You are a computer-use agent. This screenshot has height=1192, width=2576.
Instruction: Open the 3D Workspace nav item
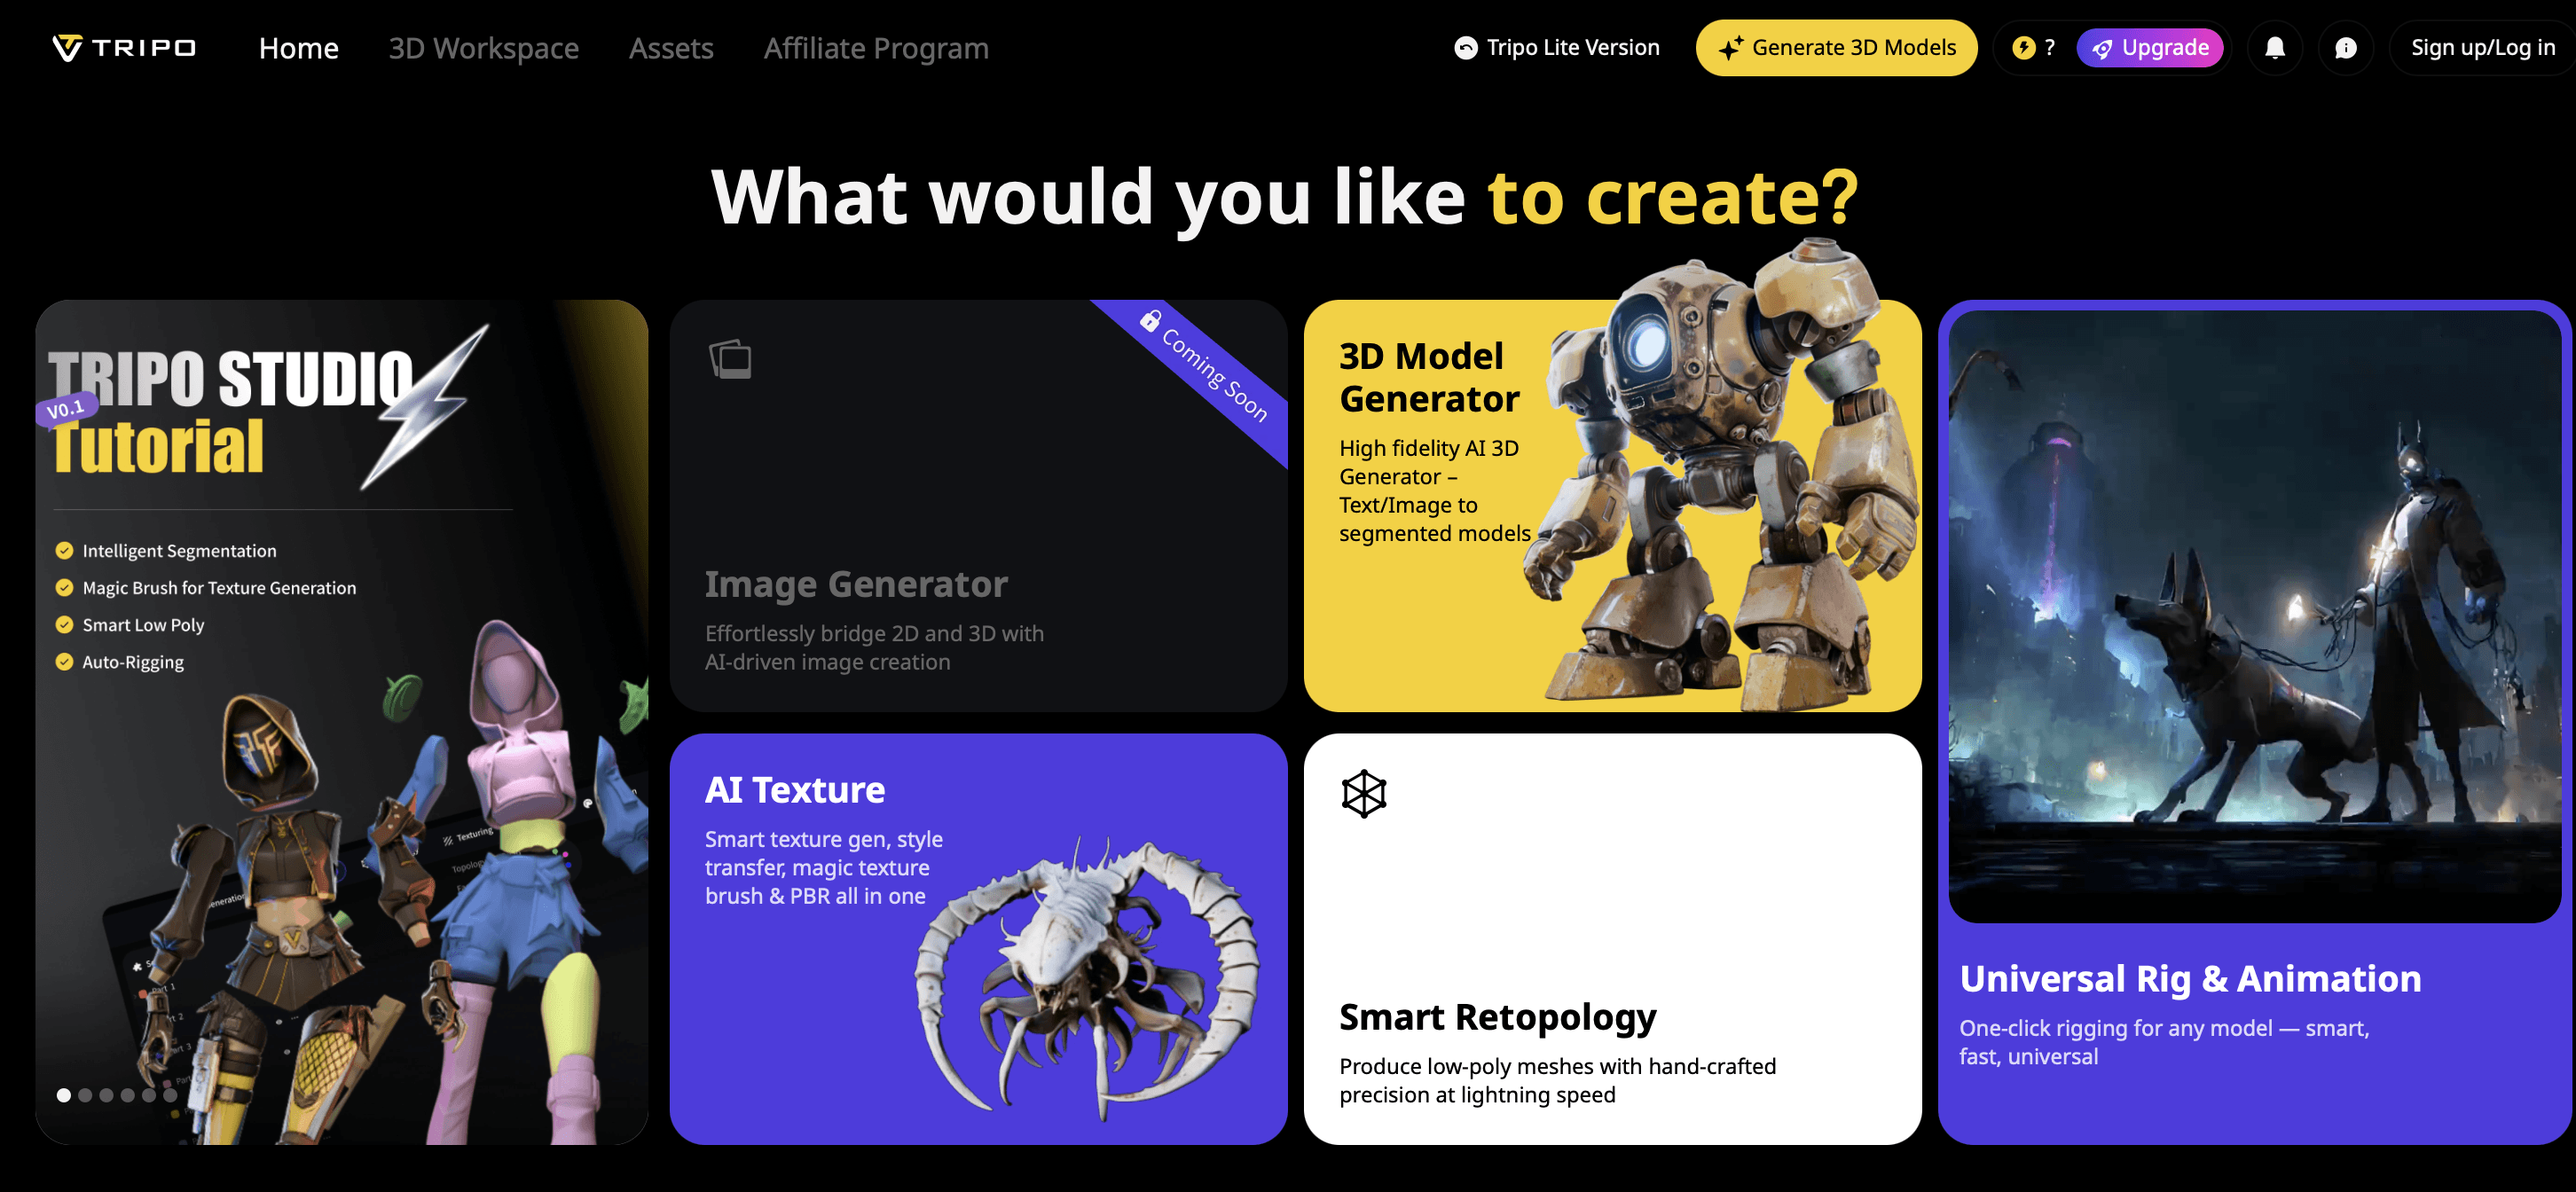click(483, 48)
